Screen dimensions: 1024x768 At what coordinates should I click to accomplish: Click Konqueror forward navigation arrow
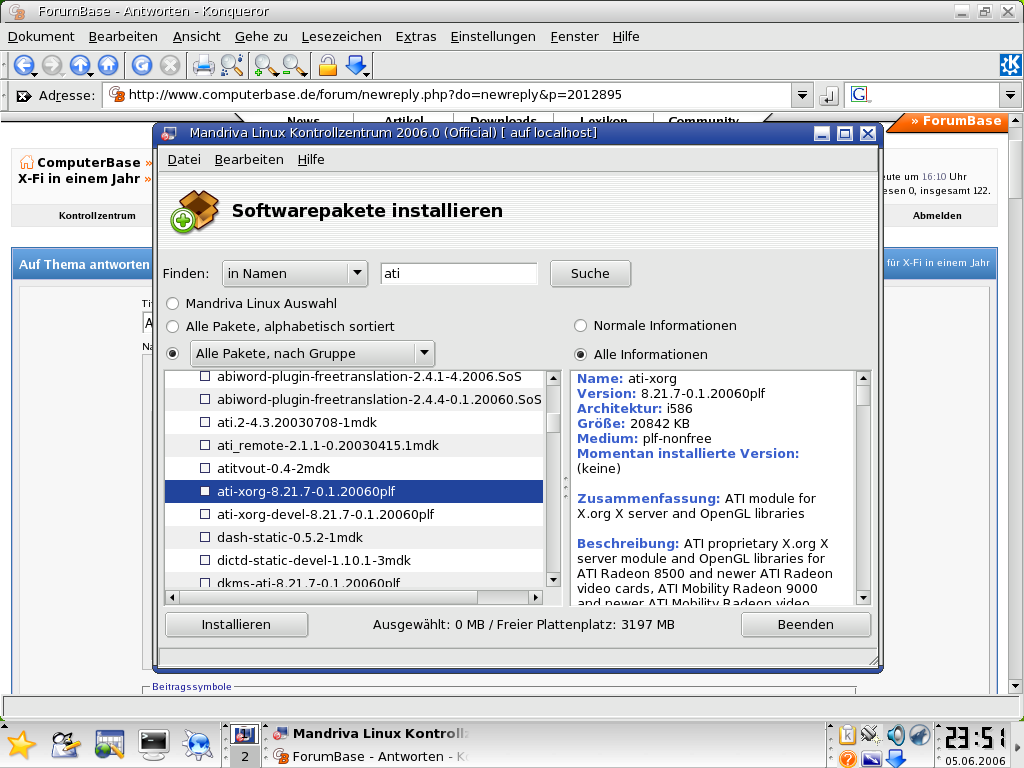[52, 65]
